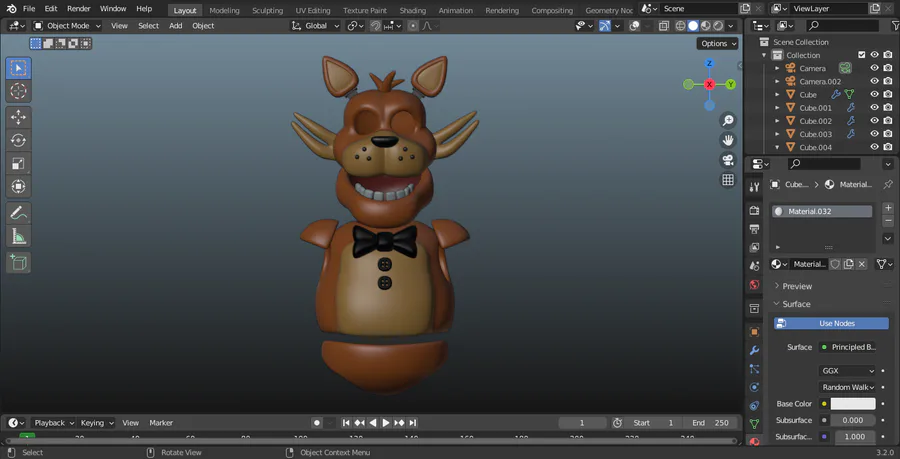
Task: Open the Tool properties tab
Action: pos(754,187)
